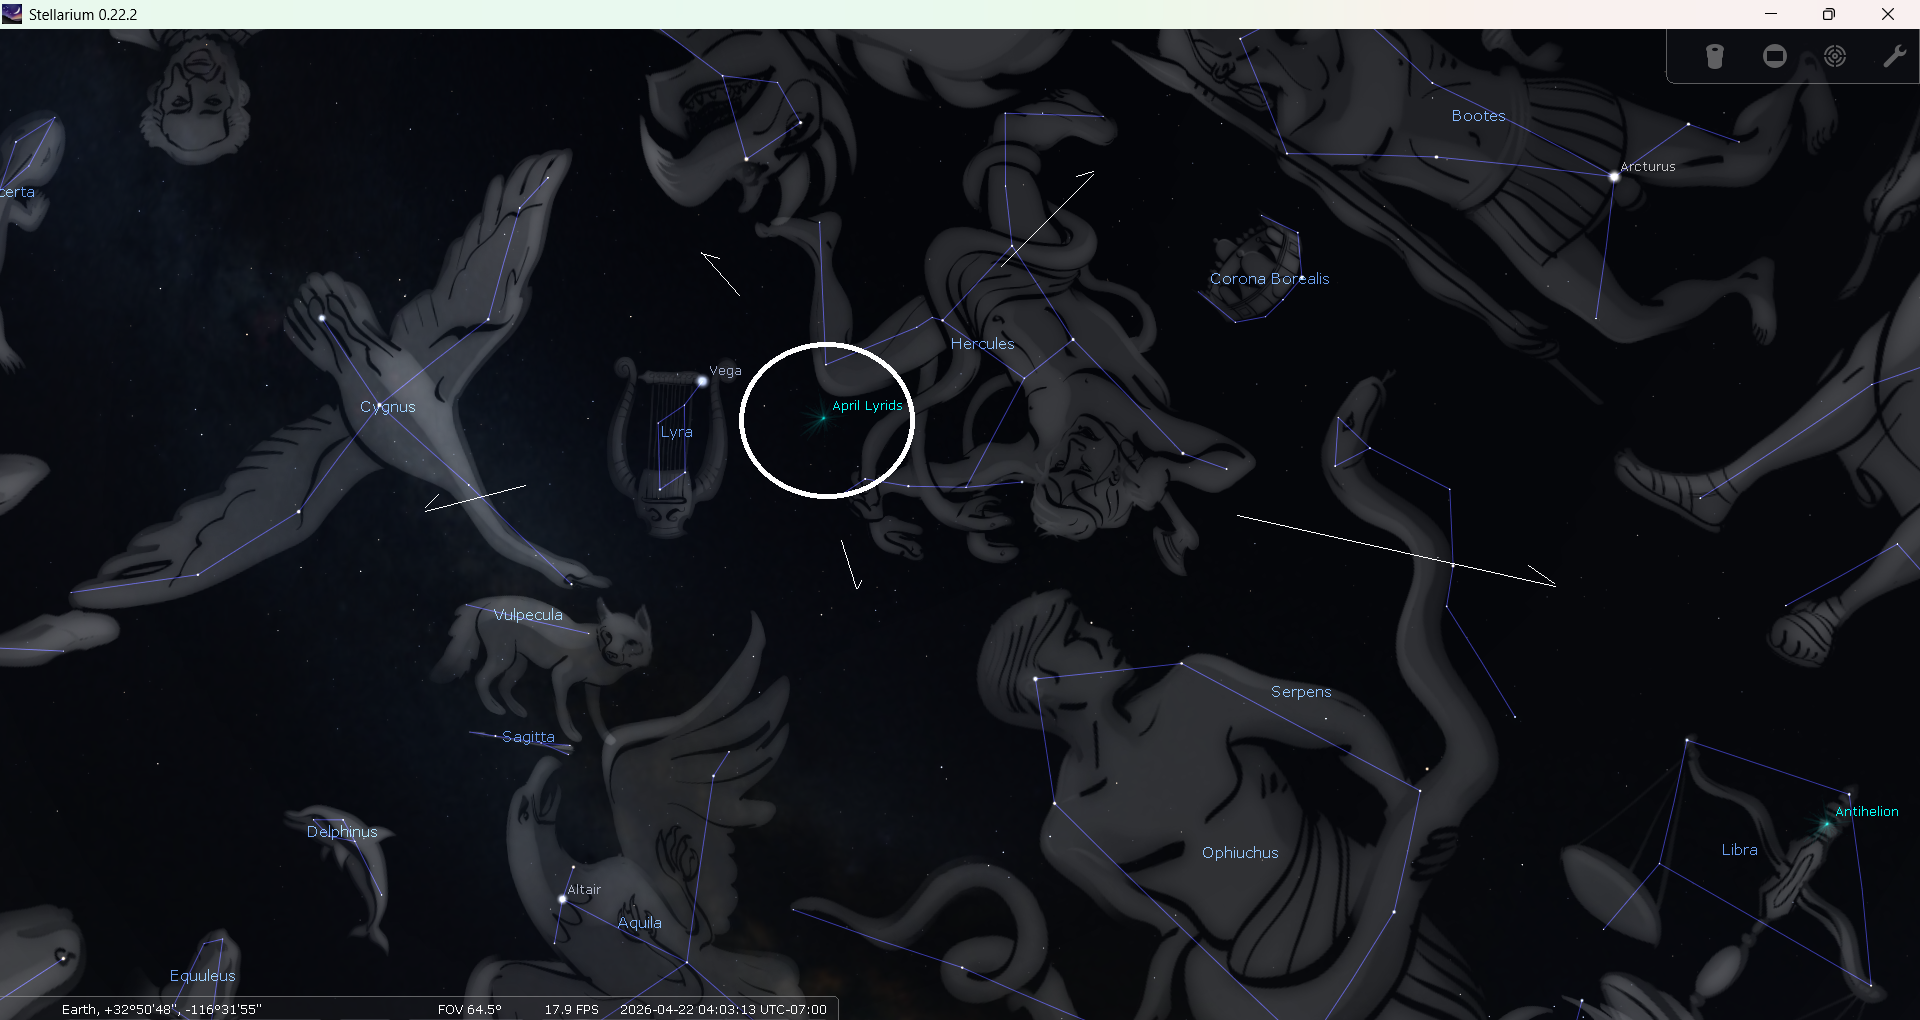Screen dimensions: 1920x1020
Task: Click the Hercules constellation label
Action: [x=982, y=344]
